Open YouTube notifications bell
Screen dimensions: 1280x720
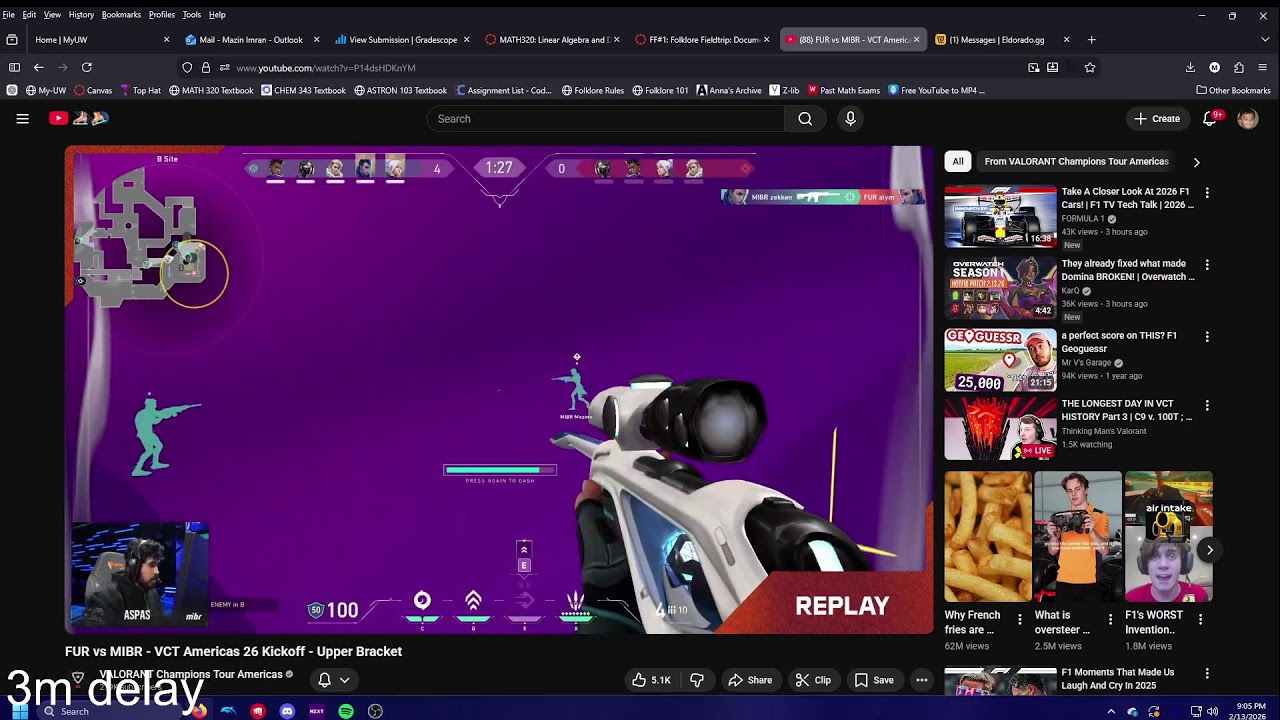[x=1210, y=118]
